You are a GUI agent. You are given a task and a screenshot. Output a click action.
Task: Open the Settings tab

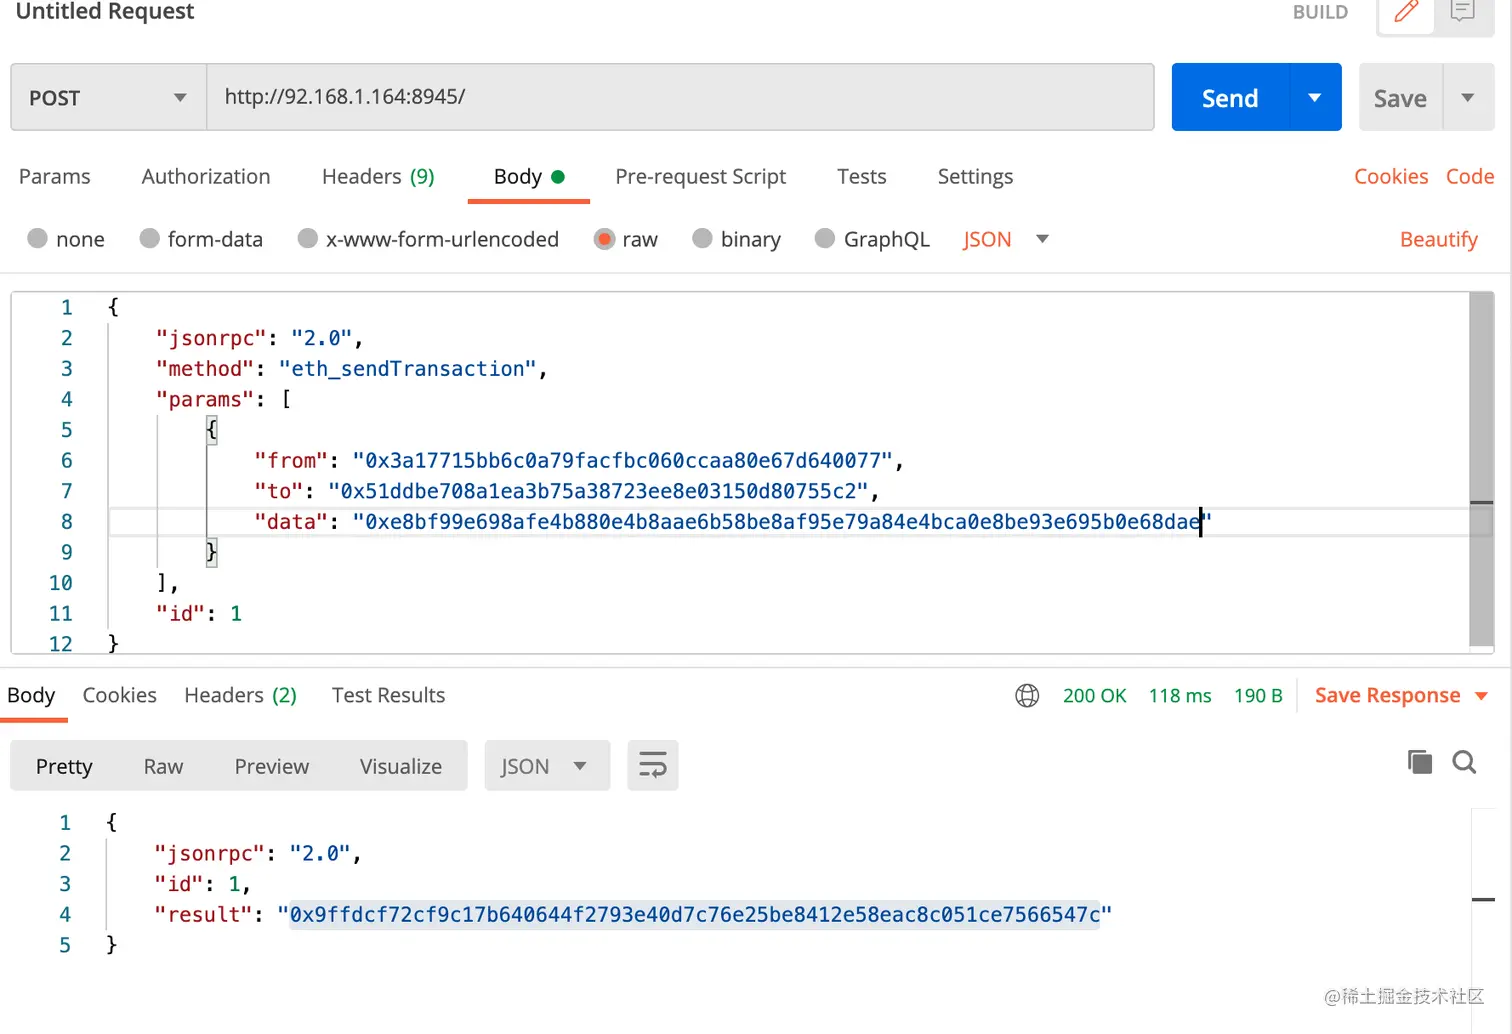point(975,177)
